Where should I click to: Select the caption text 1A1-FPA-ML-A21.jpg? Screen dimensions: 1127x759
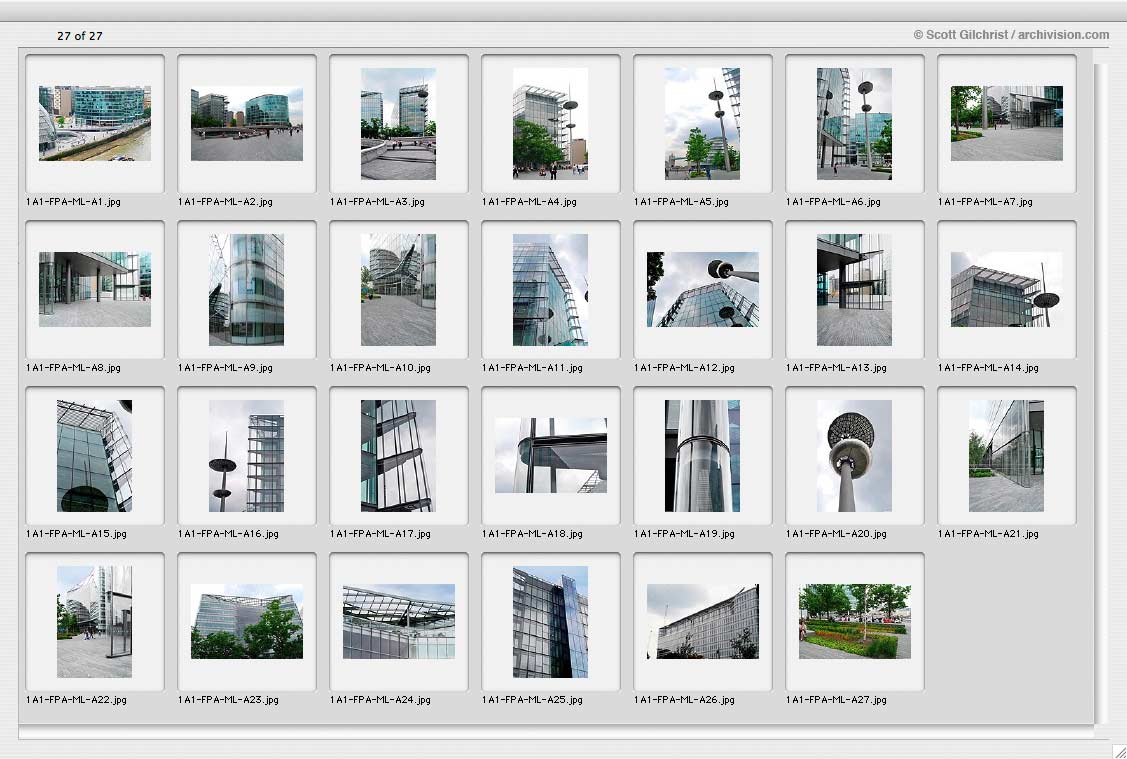pos(988,534)
